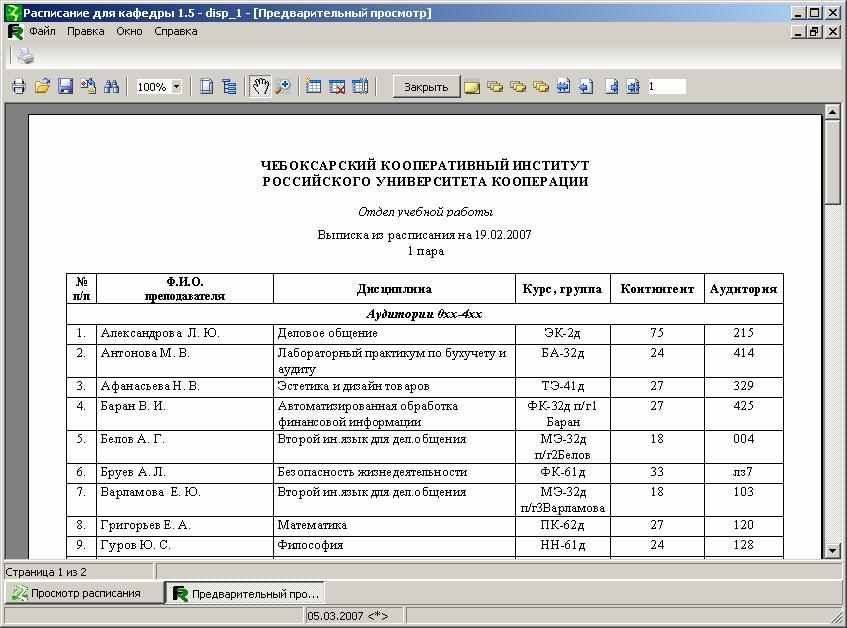Click the red X table icon in toolbar
The height and width of the screenshot is (628, 847).
(x=337, y=87)
